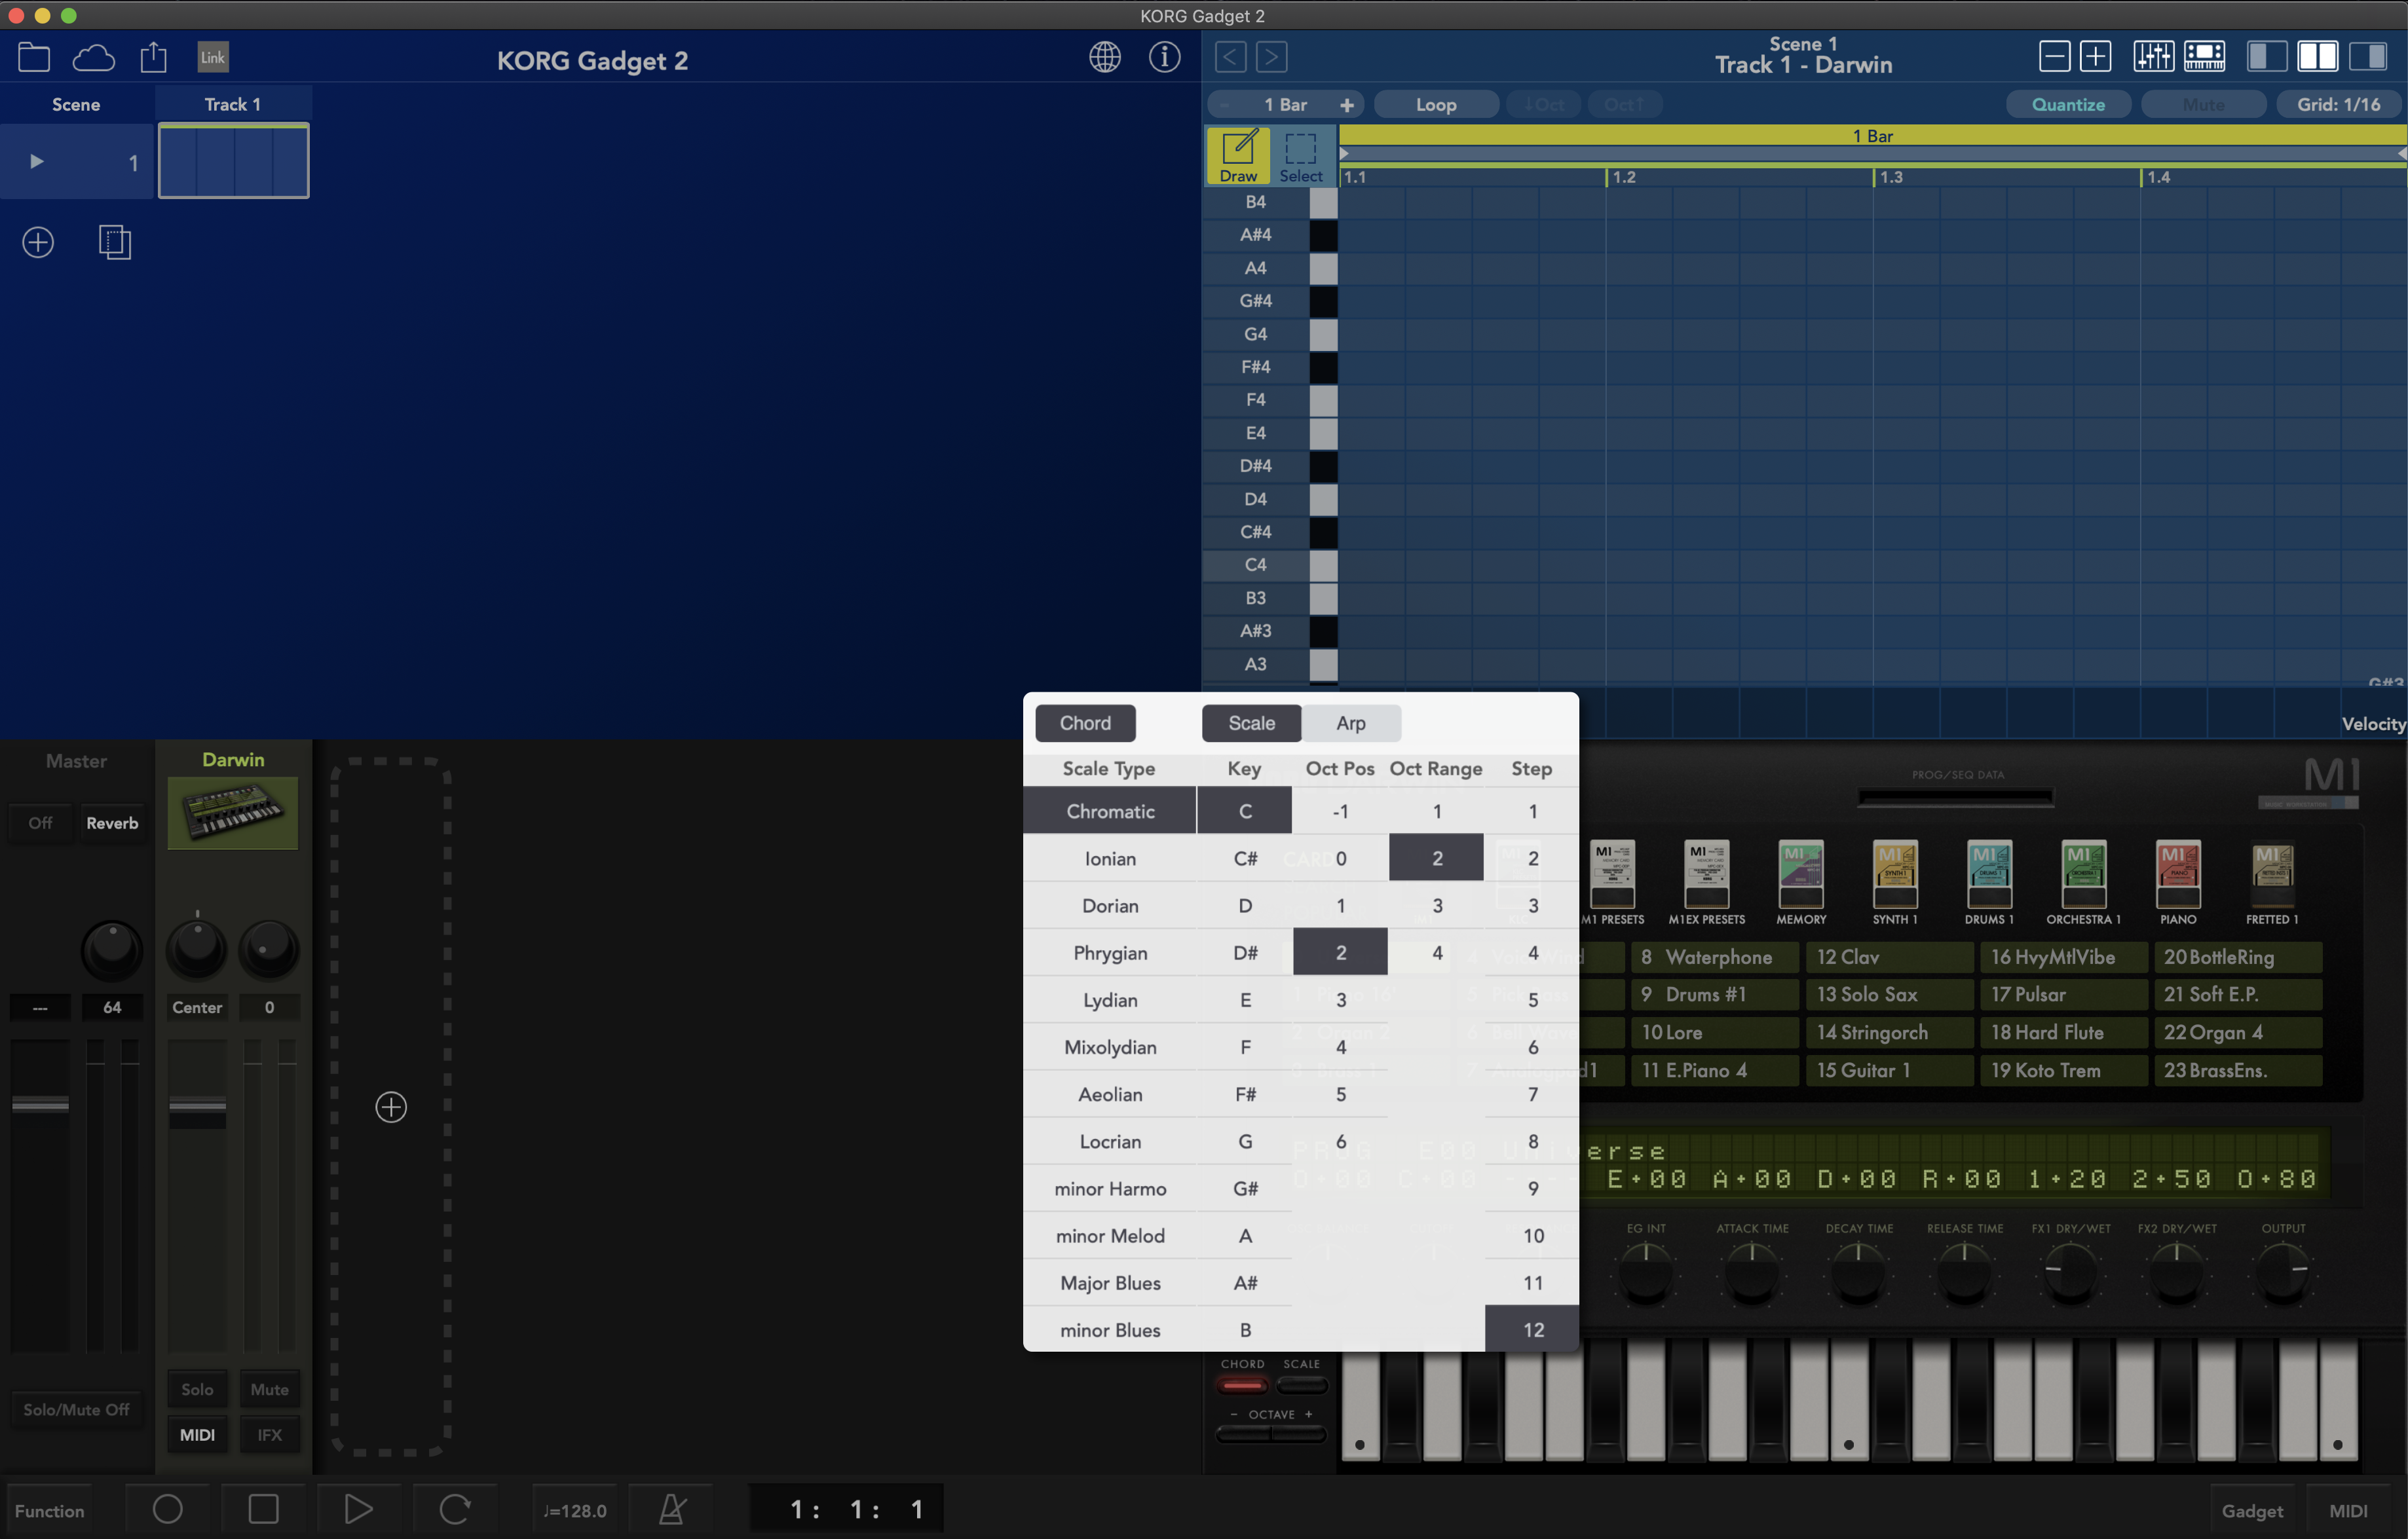Show the gadget panel view icon

pyautogui.click(x=2204, y=56)
